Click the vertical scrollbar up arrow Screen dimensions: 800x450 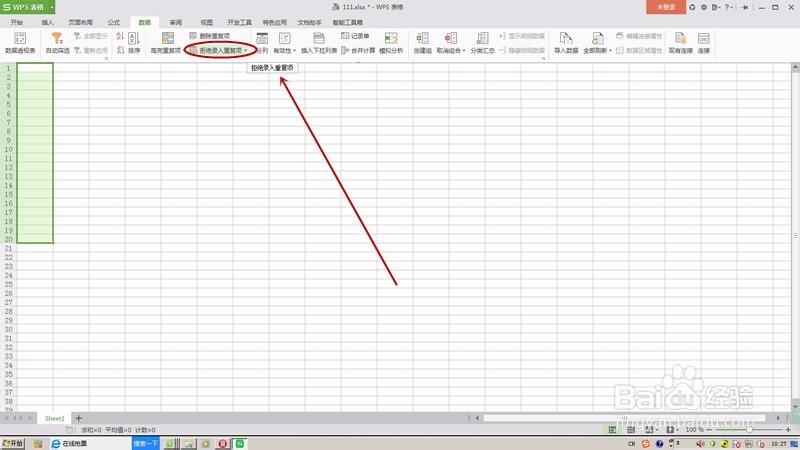[x=795, y=67]
